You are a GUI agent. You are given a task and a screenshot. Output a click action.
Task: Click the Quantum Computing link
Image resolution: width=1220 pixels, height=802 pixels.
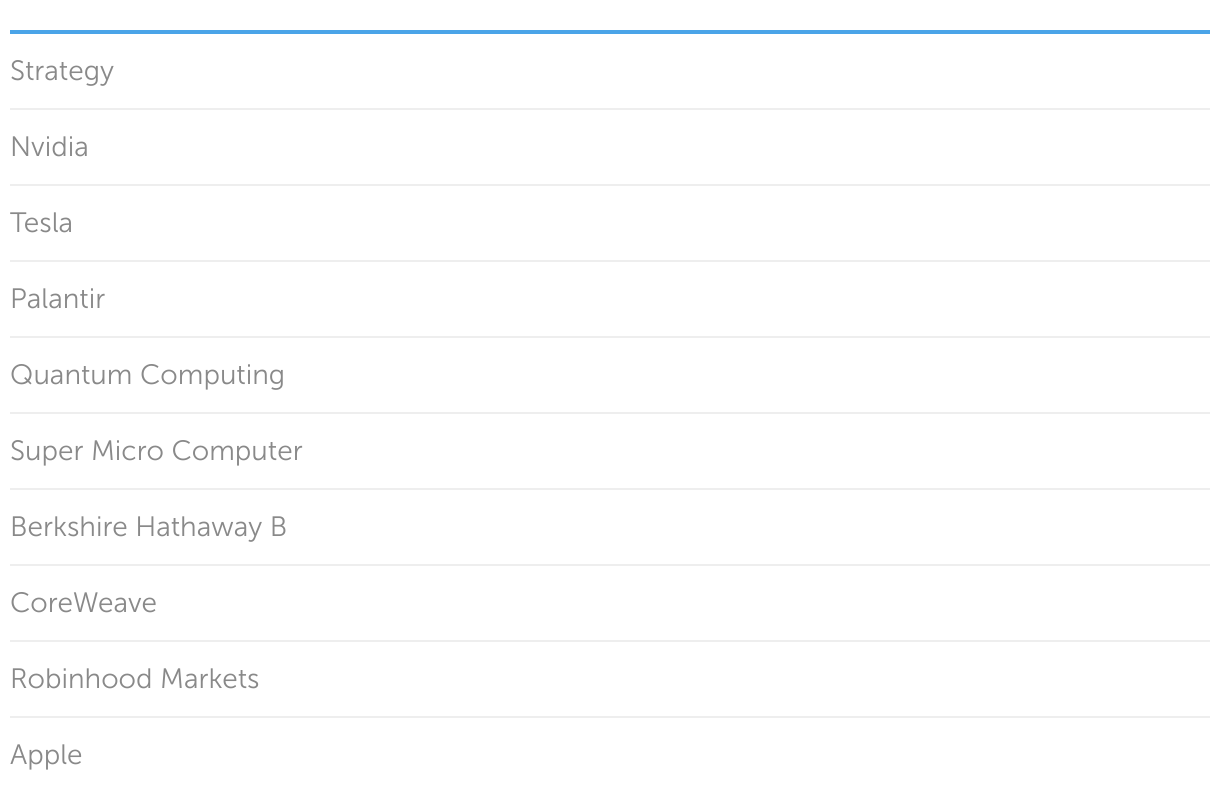(x=147, y=375)
